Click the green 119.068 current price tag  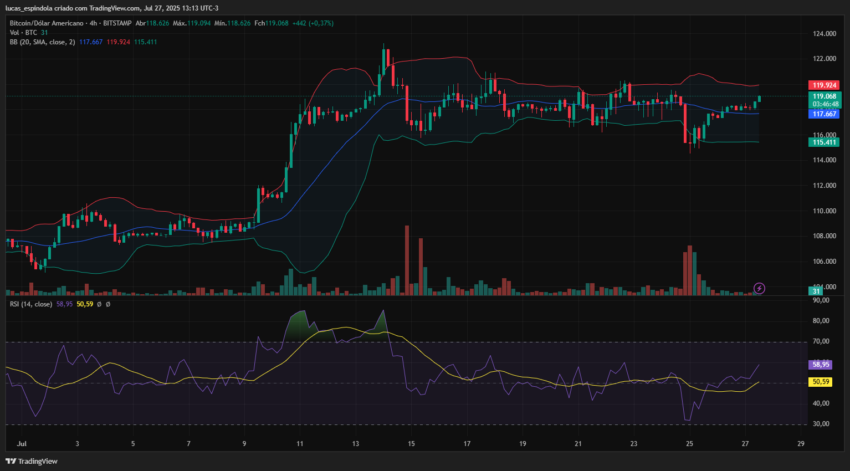click(824, 96)
